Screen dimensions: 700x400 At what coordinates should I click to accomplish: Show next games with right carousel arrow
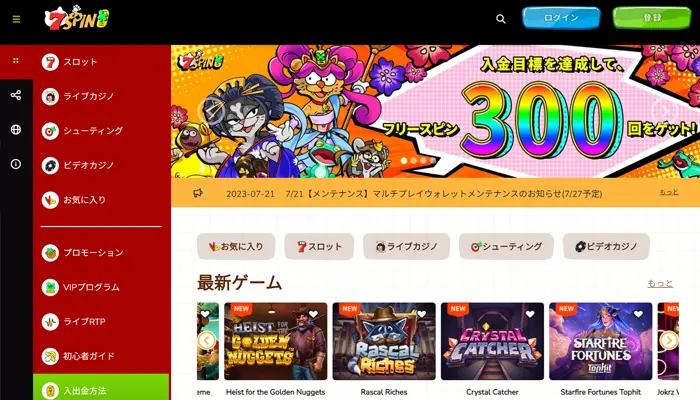tap(669, 341)
